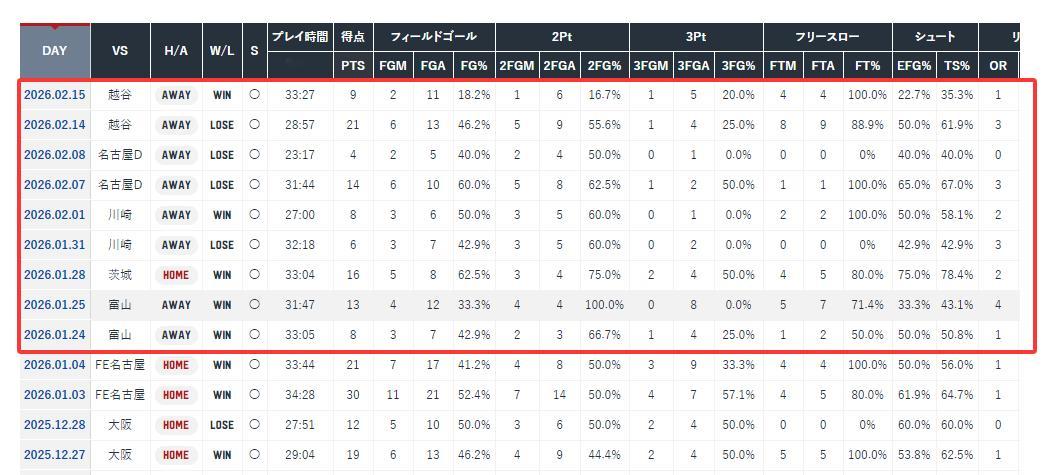Screen dimensions: 1062x475
Task: Click the W/L column header
Action: click(221, 50)
